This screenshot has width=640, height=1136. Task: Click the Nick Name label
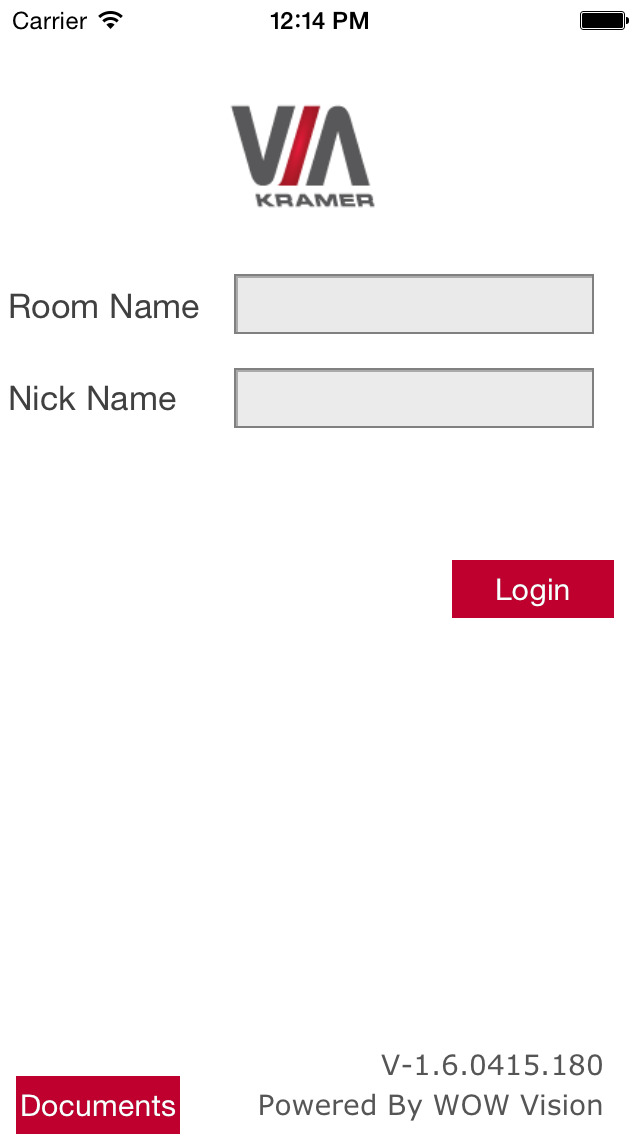tap(92, 398)
